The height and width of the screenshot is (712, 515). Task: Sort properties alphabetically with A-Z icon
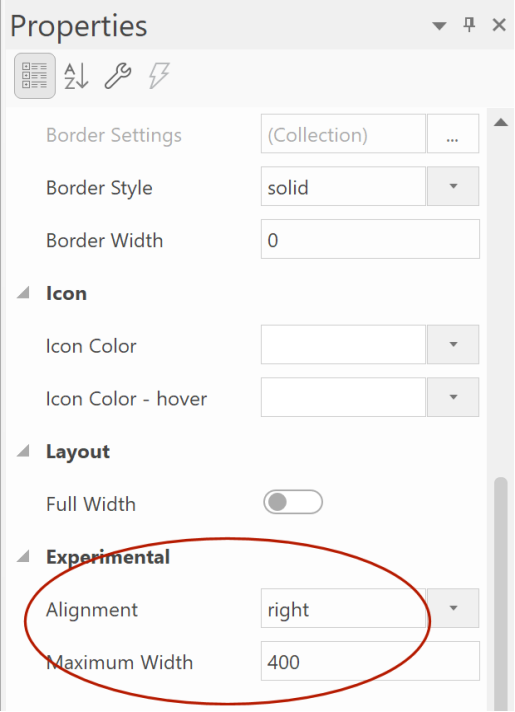tap(76, 76)
